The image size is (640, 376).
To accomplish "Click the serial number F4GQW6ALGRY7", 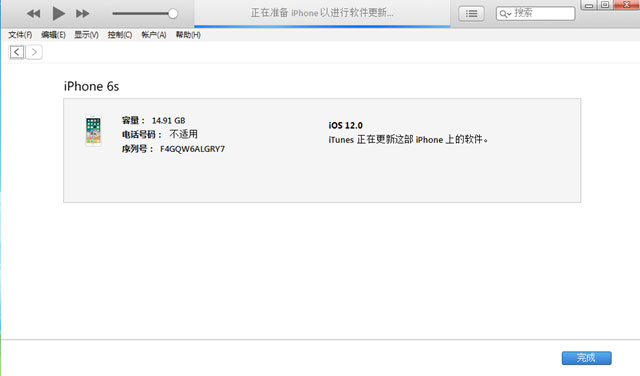I will point(192,149).
